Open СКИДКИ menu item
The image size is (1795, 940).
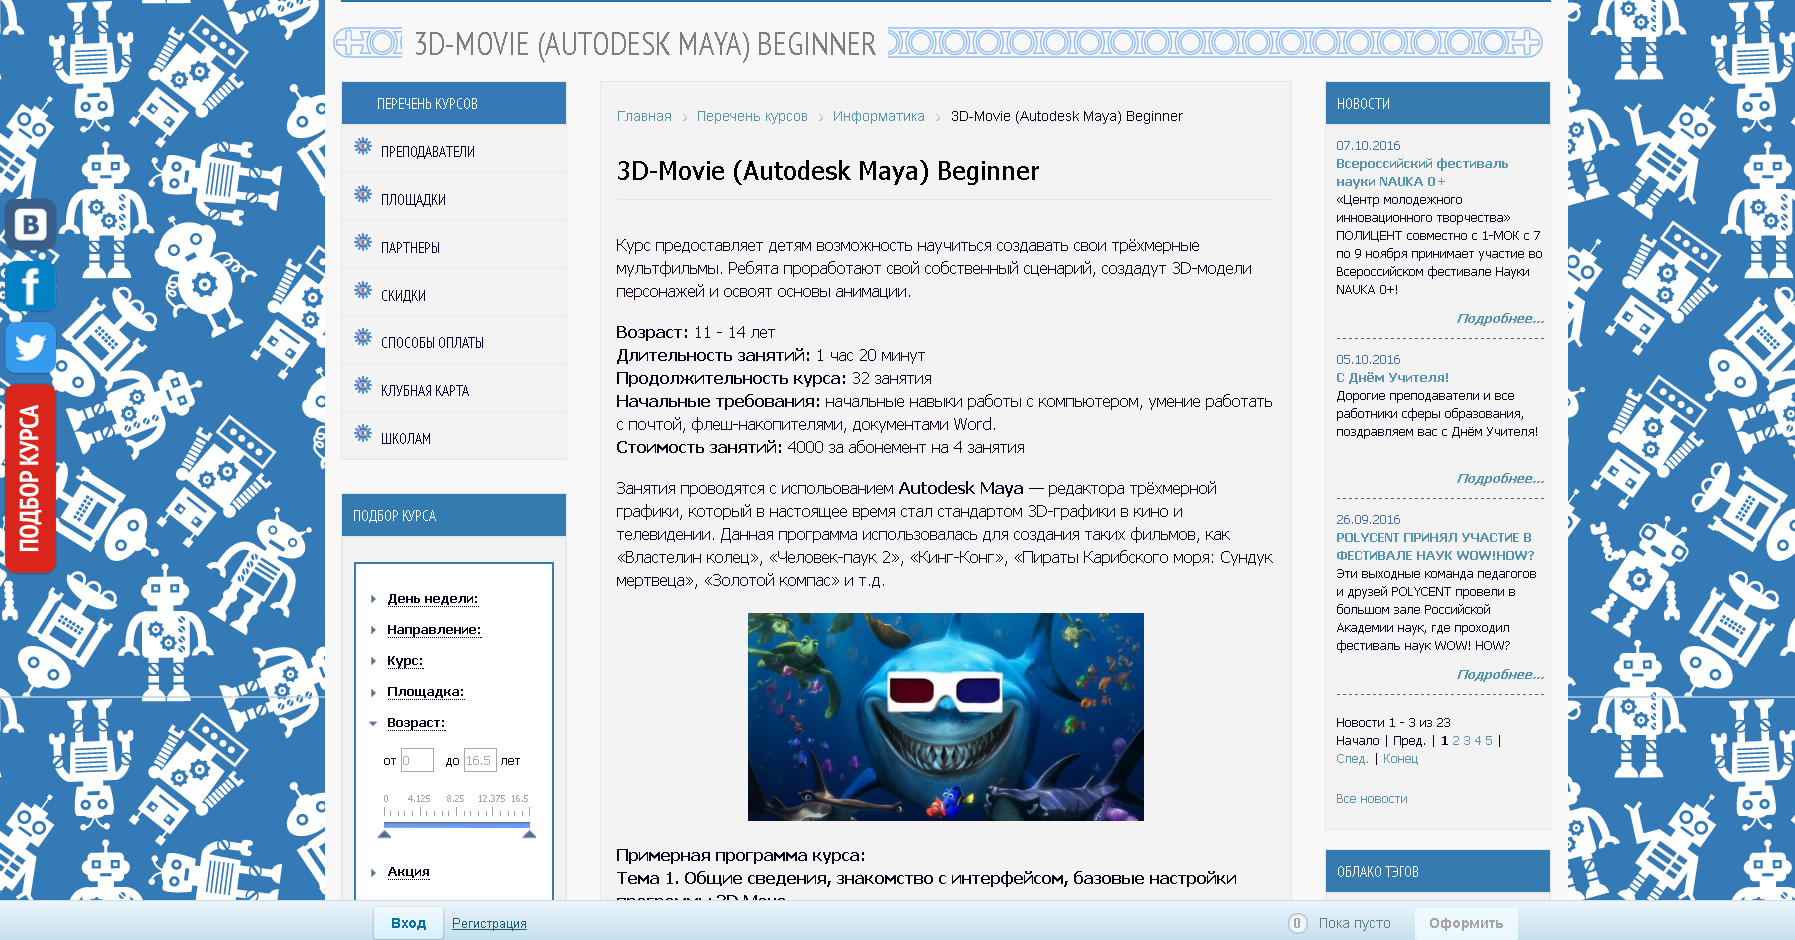coord(403,296)
